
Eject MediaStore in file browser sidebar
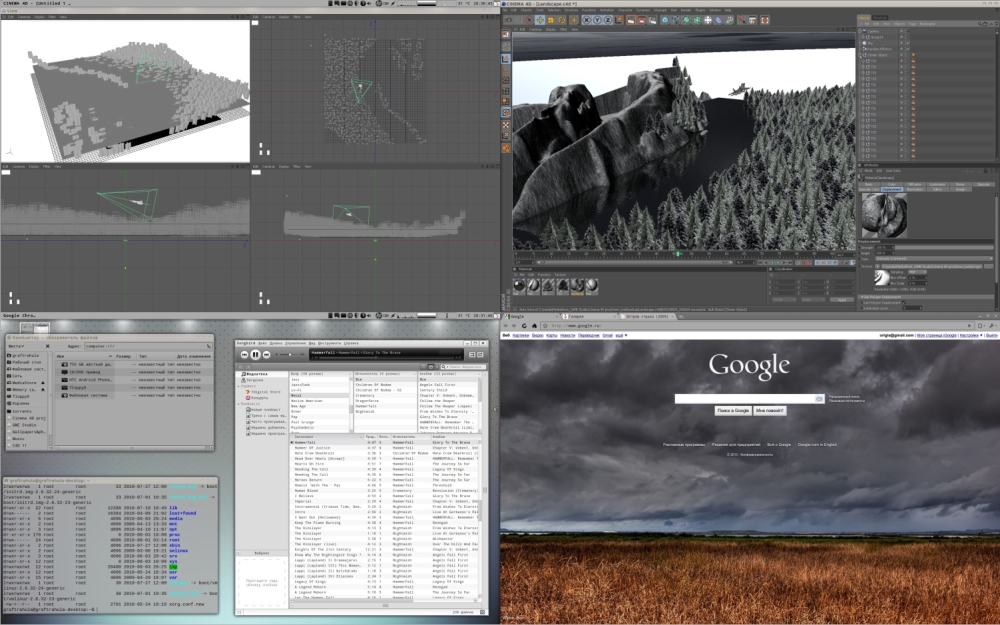pyautogui.click(x=43, y=383)
